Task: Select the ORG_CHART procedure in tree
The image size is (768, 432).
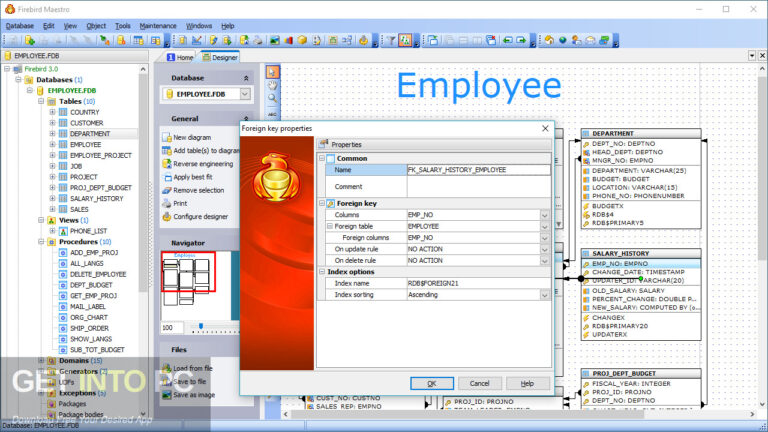Action: (x=89, y=317)
